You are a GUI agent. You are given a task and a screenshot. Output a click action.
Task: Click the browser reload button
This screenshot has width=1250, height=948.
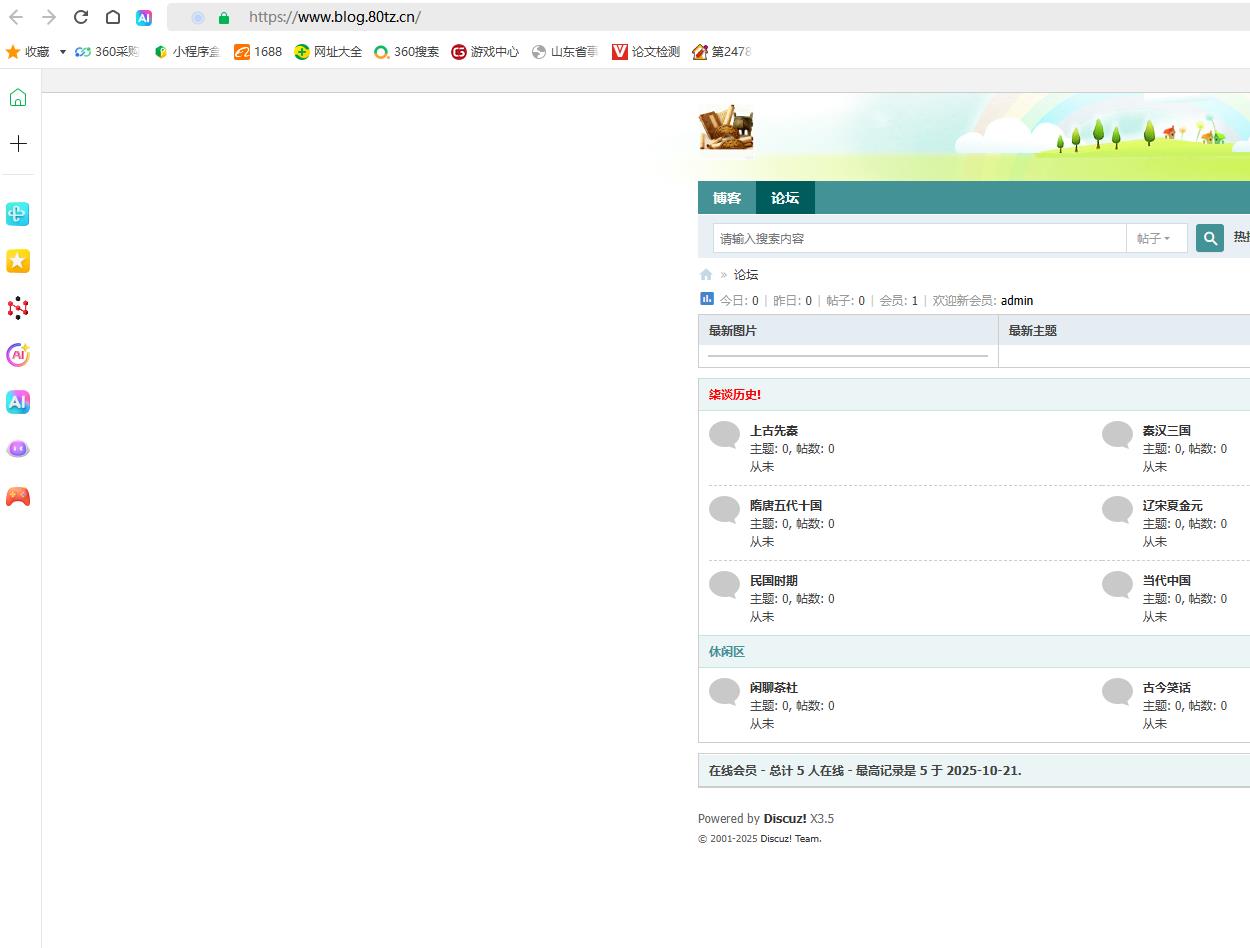click(x=81, y=17)
